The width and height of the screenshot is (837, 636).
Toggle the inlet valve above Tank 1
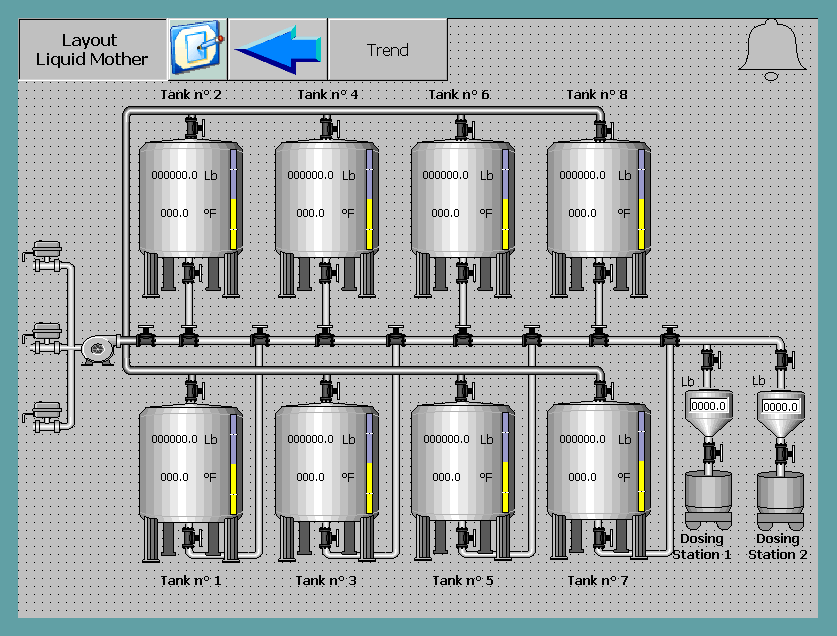194,390
